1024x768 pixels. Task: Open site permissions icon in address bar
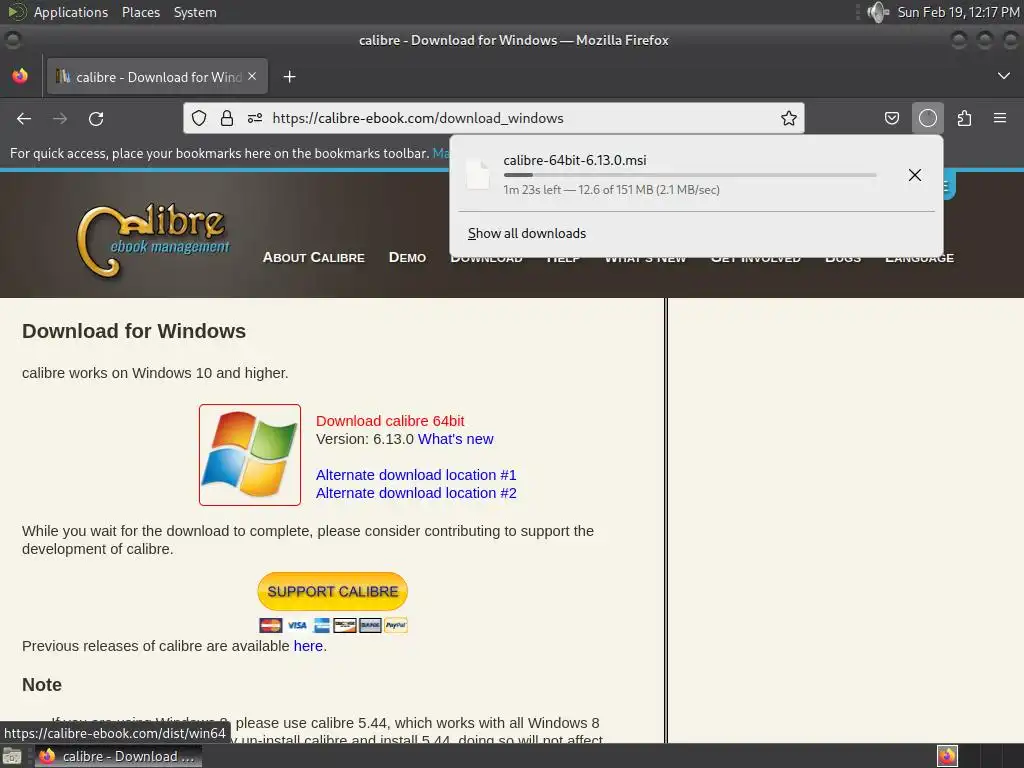[x=255, y=118]
